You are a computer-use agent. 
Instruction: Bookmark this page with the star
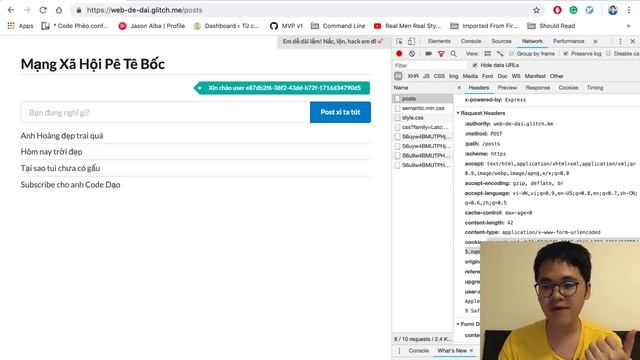536,10
